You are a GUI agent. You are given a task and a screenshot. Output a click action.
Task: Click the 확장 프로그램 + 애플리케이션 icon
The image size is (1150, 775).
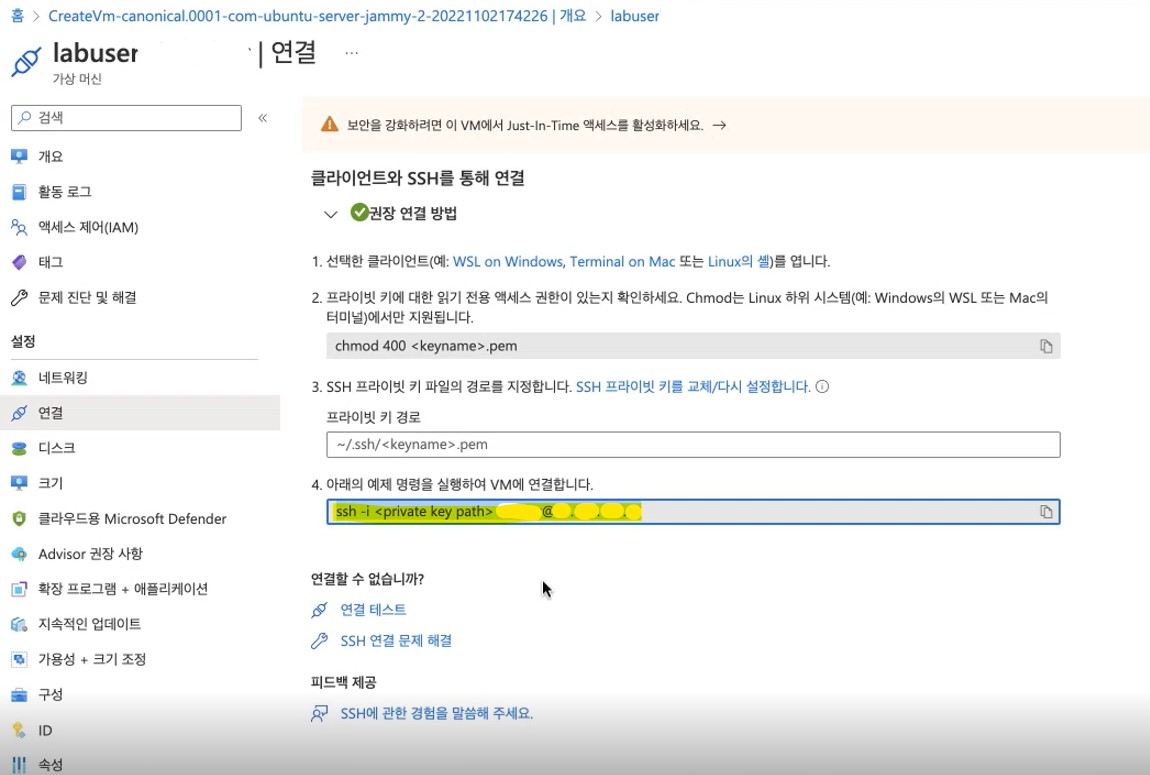tap(19, 589)
